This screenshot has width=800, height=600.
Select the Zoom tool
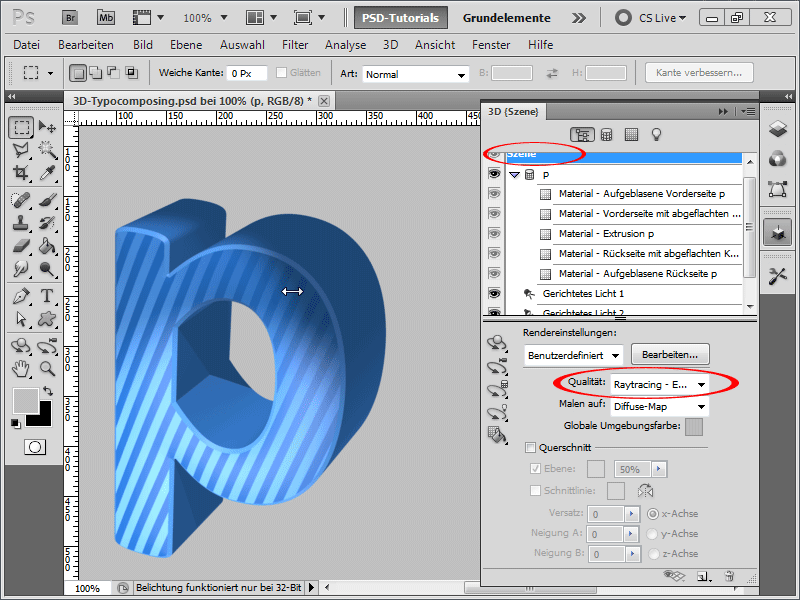(x=47, y=368)
